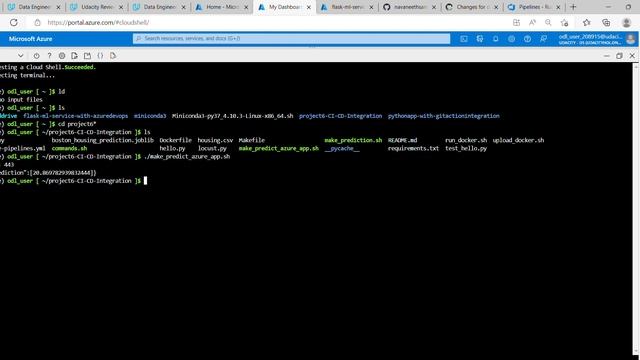This screenshot has width=640, height=360.
Task: Open Cloud Shell help question mark
Action: click(49, 56)
